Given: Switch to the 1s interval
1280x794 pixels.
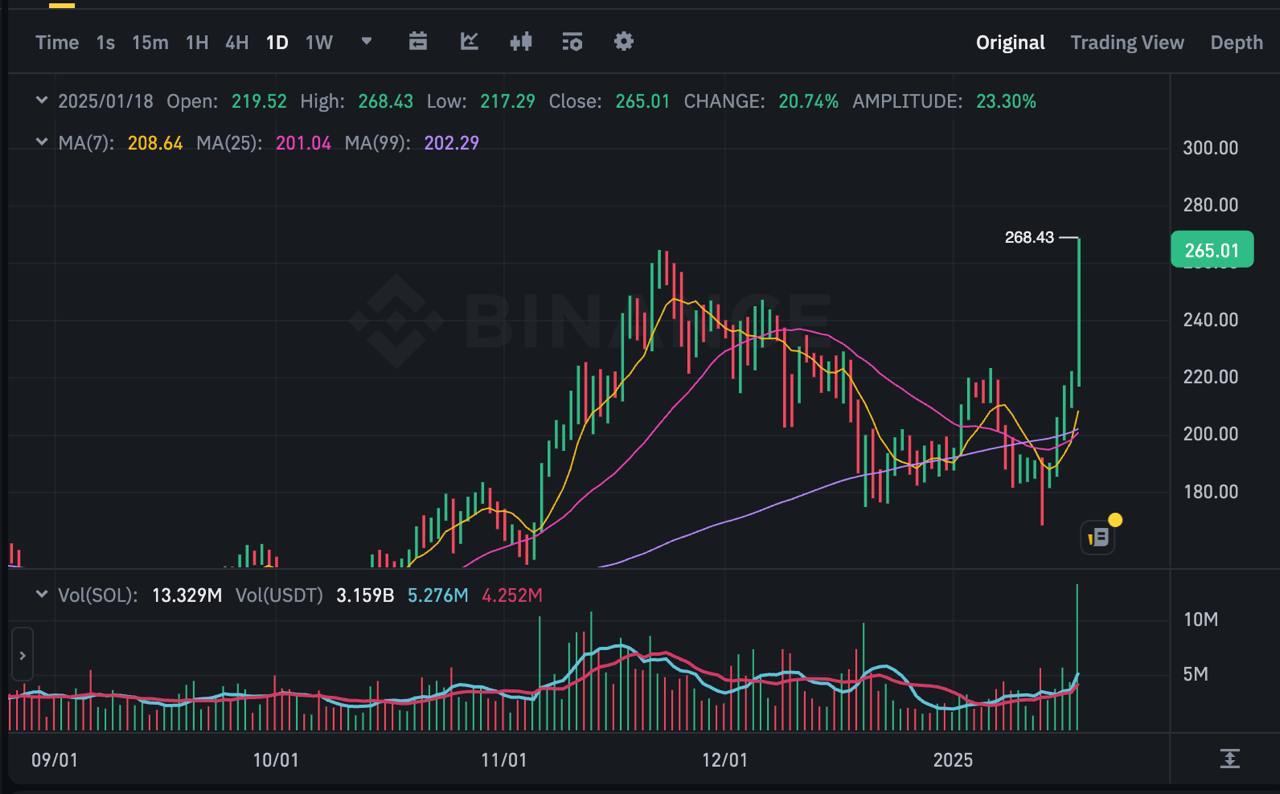Looking at the screenshot, I should 105,42.
